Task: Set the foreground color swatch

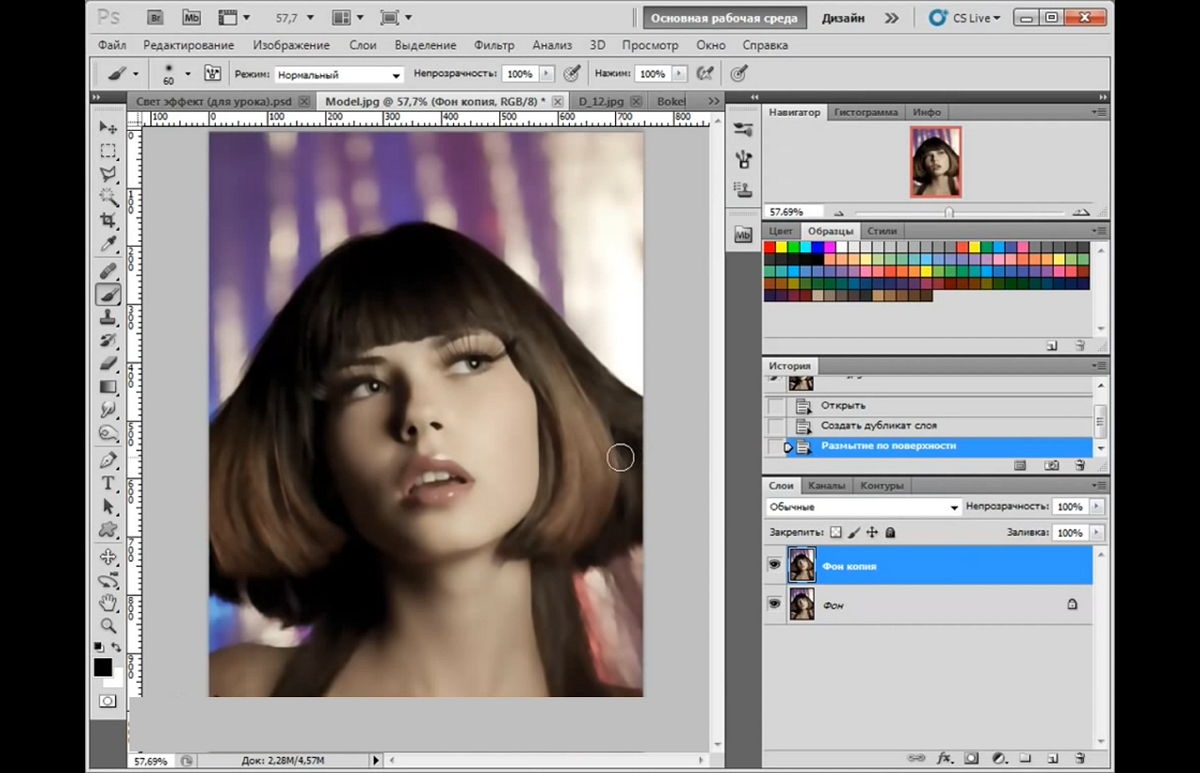Action: 103,667
